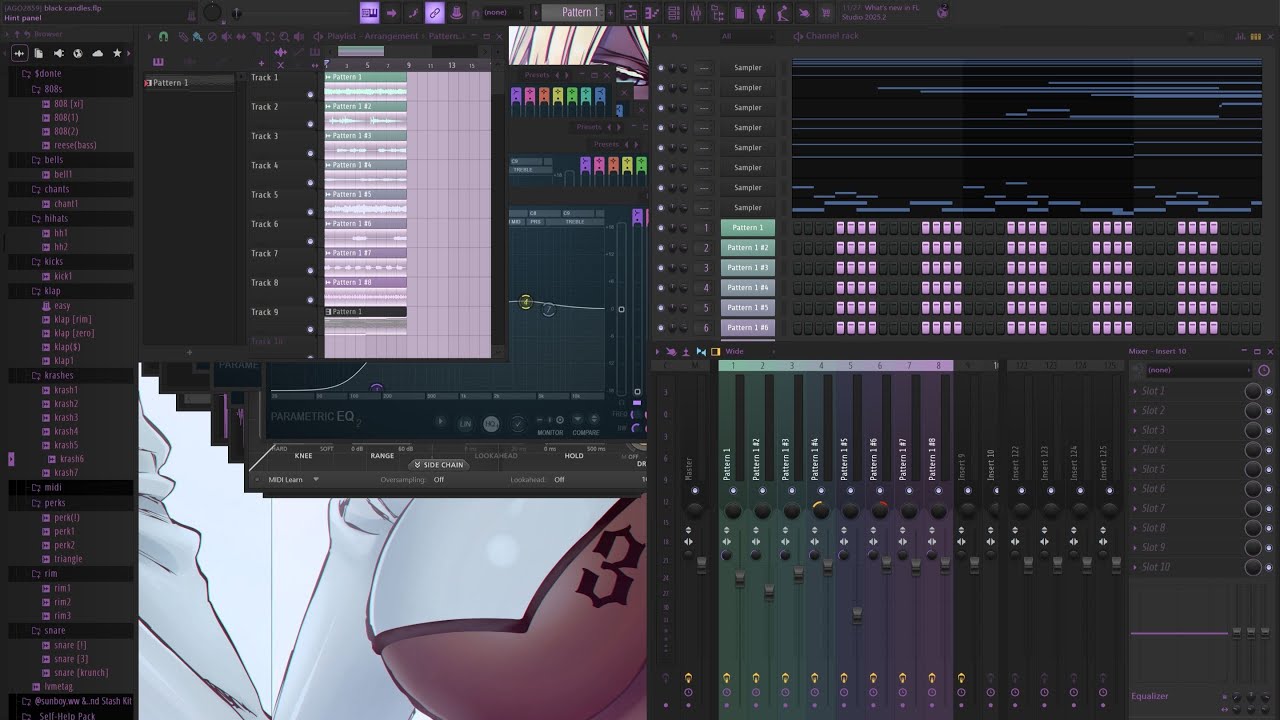
Task: Click the Pattern 1 mixer track fader
Action: click(x=740, y=579)
